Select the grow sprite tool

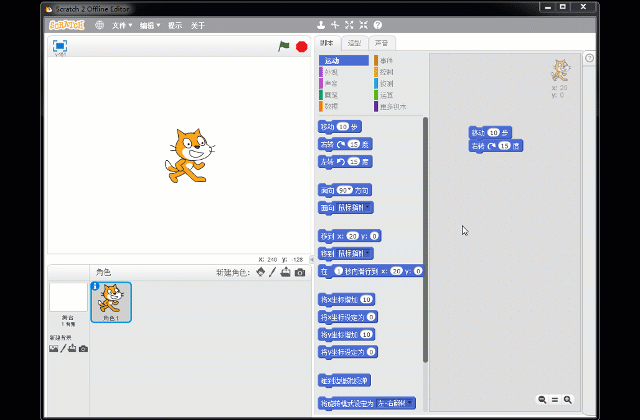point(349,25)
